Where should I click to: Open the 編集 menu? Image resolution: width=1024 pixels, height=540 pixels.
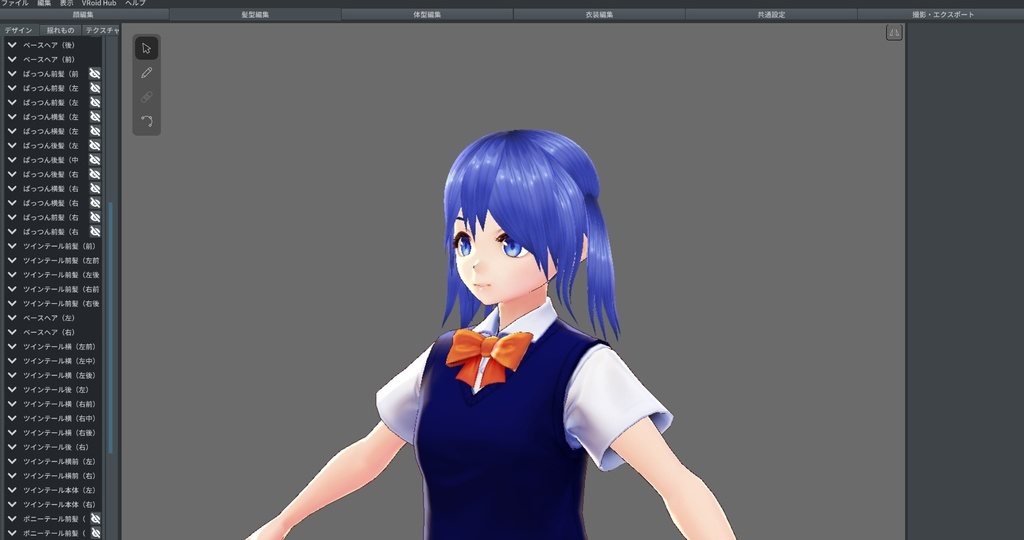click(x=44, y=3)
